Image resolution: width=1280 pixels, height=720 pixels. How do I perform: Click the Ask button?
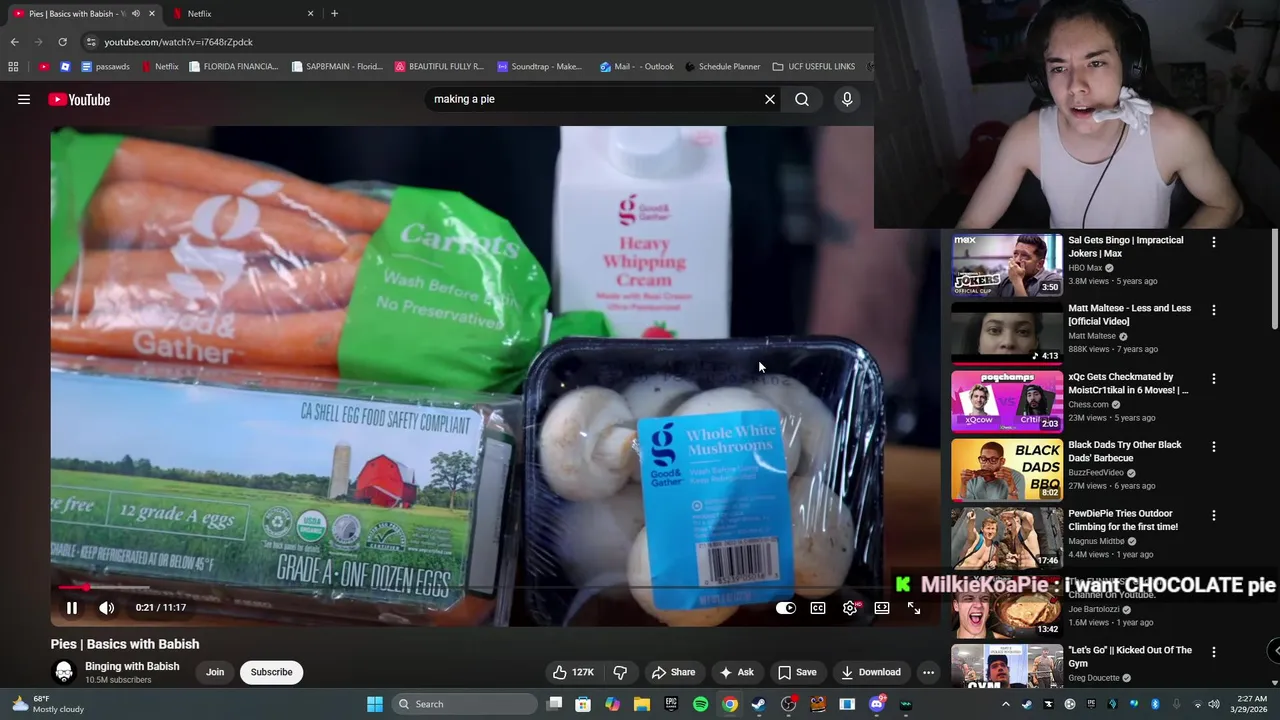(x=736, y=672)
